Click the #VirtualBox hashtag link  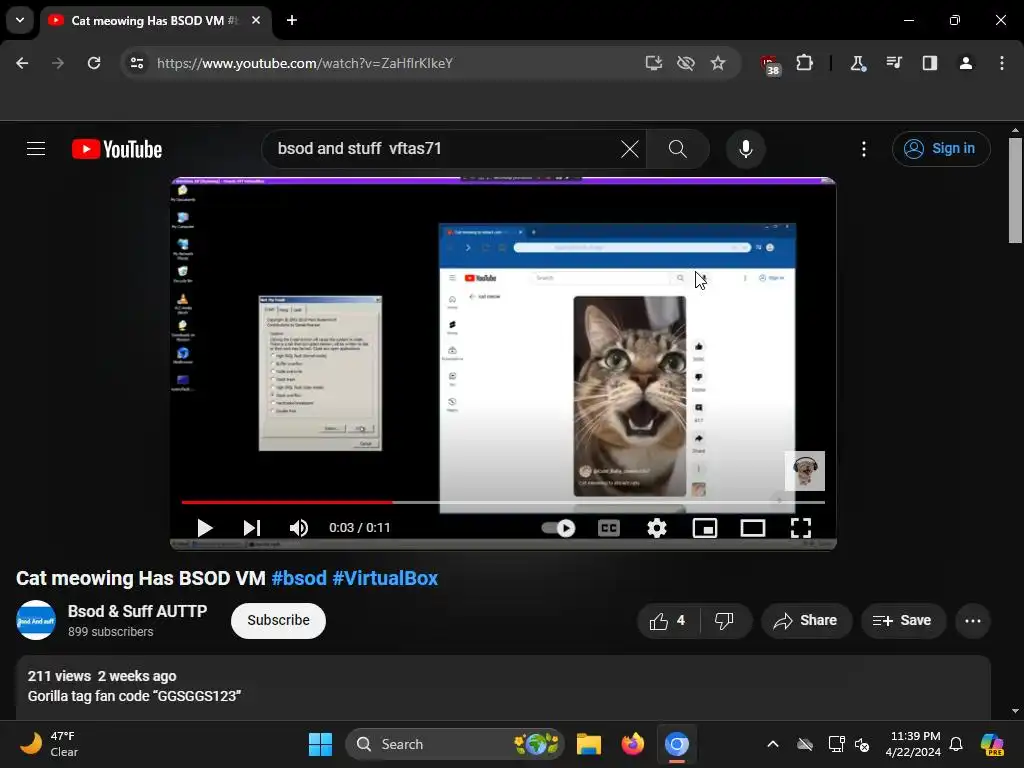click(x=385, y=579)
